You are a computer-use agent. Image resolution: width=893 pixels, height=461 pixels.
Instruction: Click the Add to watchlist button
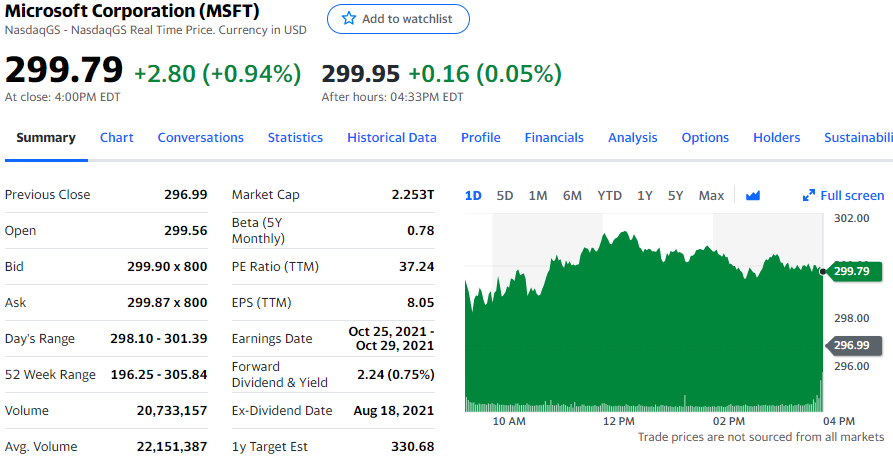pyautogui.click(x=398, y=19)
